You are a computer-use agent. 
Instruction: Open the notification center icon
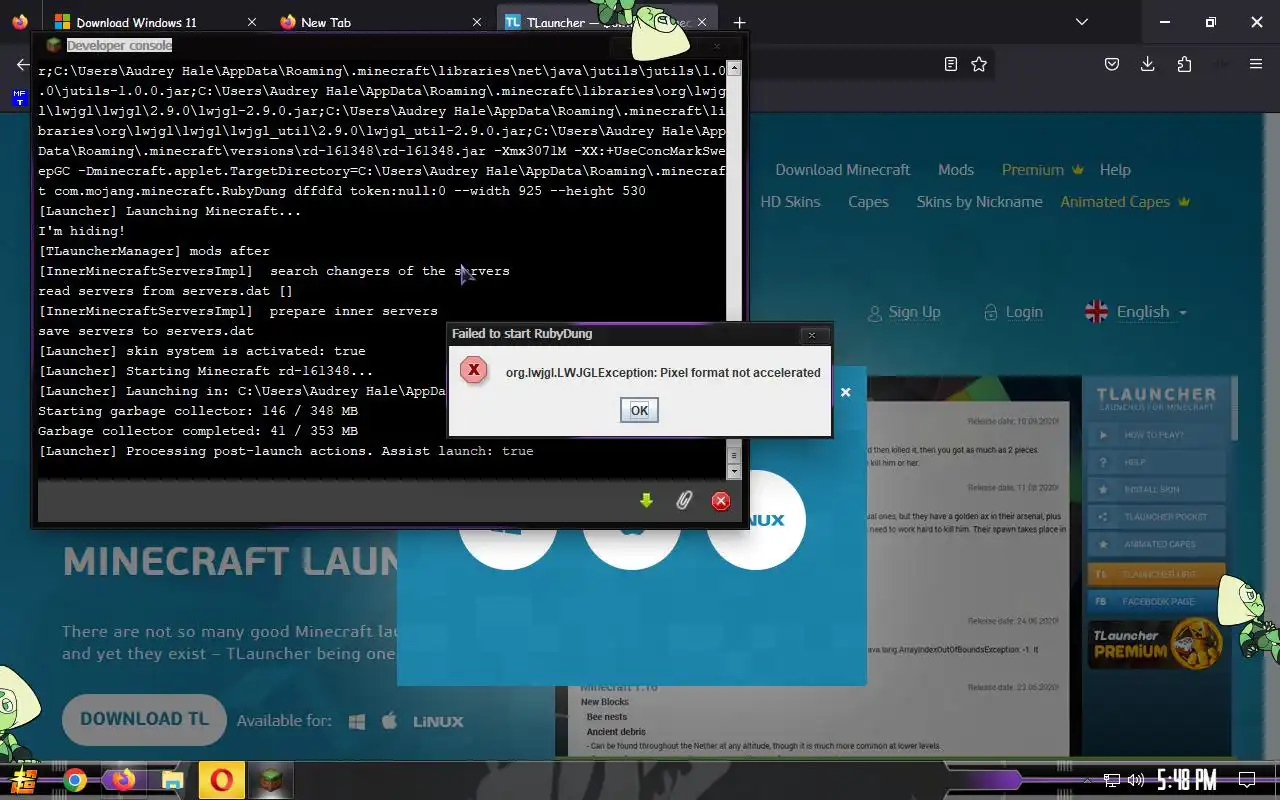coord(1247,780)
